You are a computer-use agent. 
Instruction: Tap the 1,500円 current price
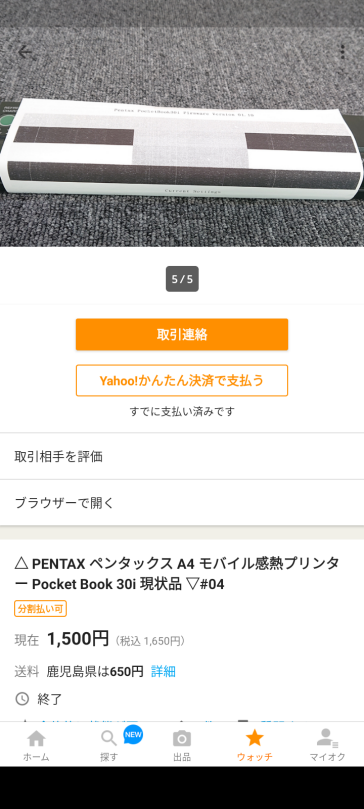(x=78, y=639)
